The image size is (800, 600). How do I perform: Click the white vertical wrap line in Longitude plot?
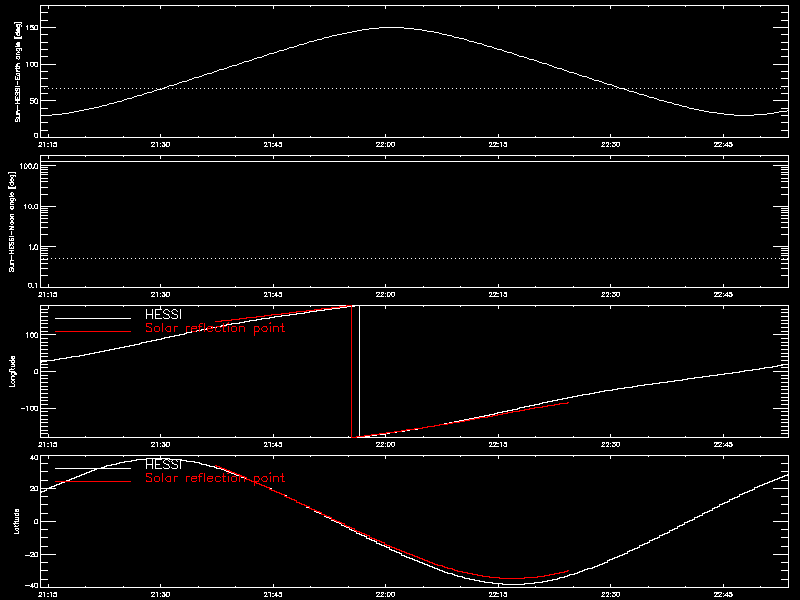click(360, 371)
